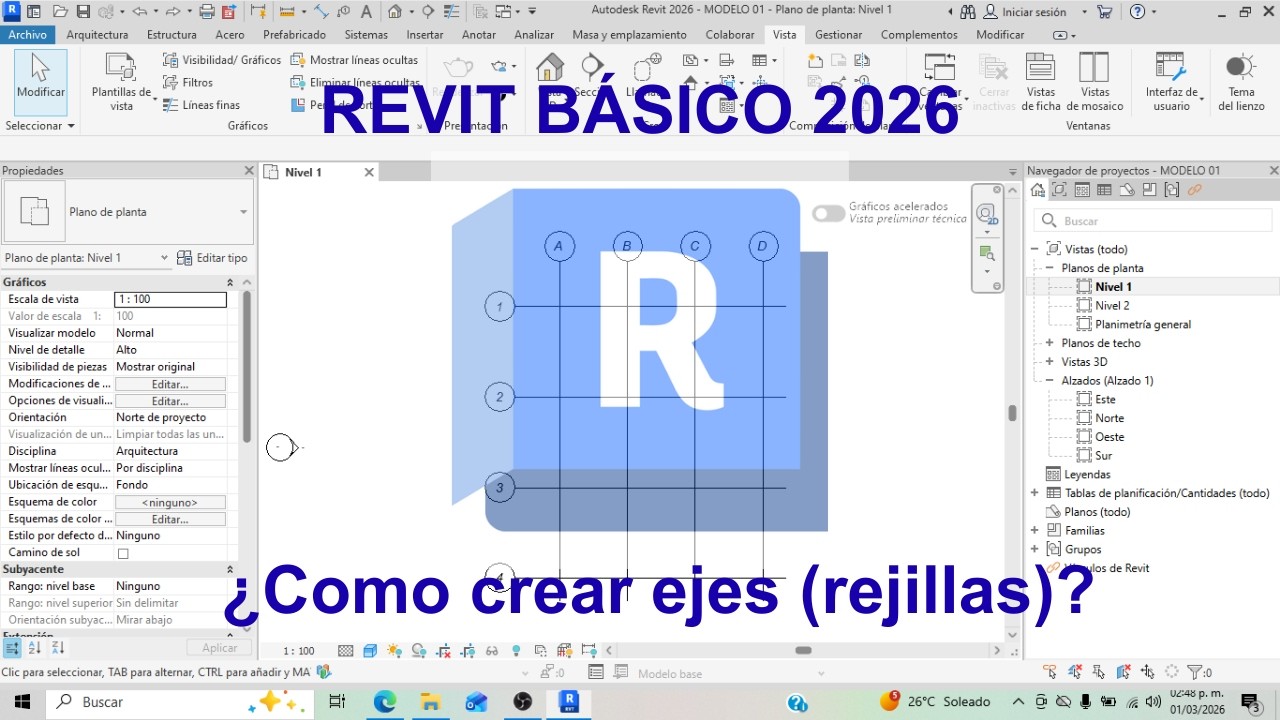Click the link icon in project browser toolbar
Image resolution: width=1280 pixels, height=720 pixels.
point(1194,189)
